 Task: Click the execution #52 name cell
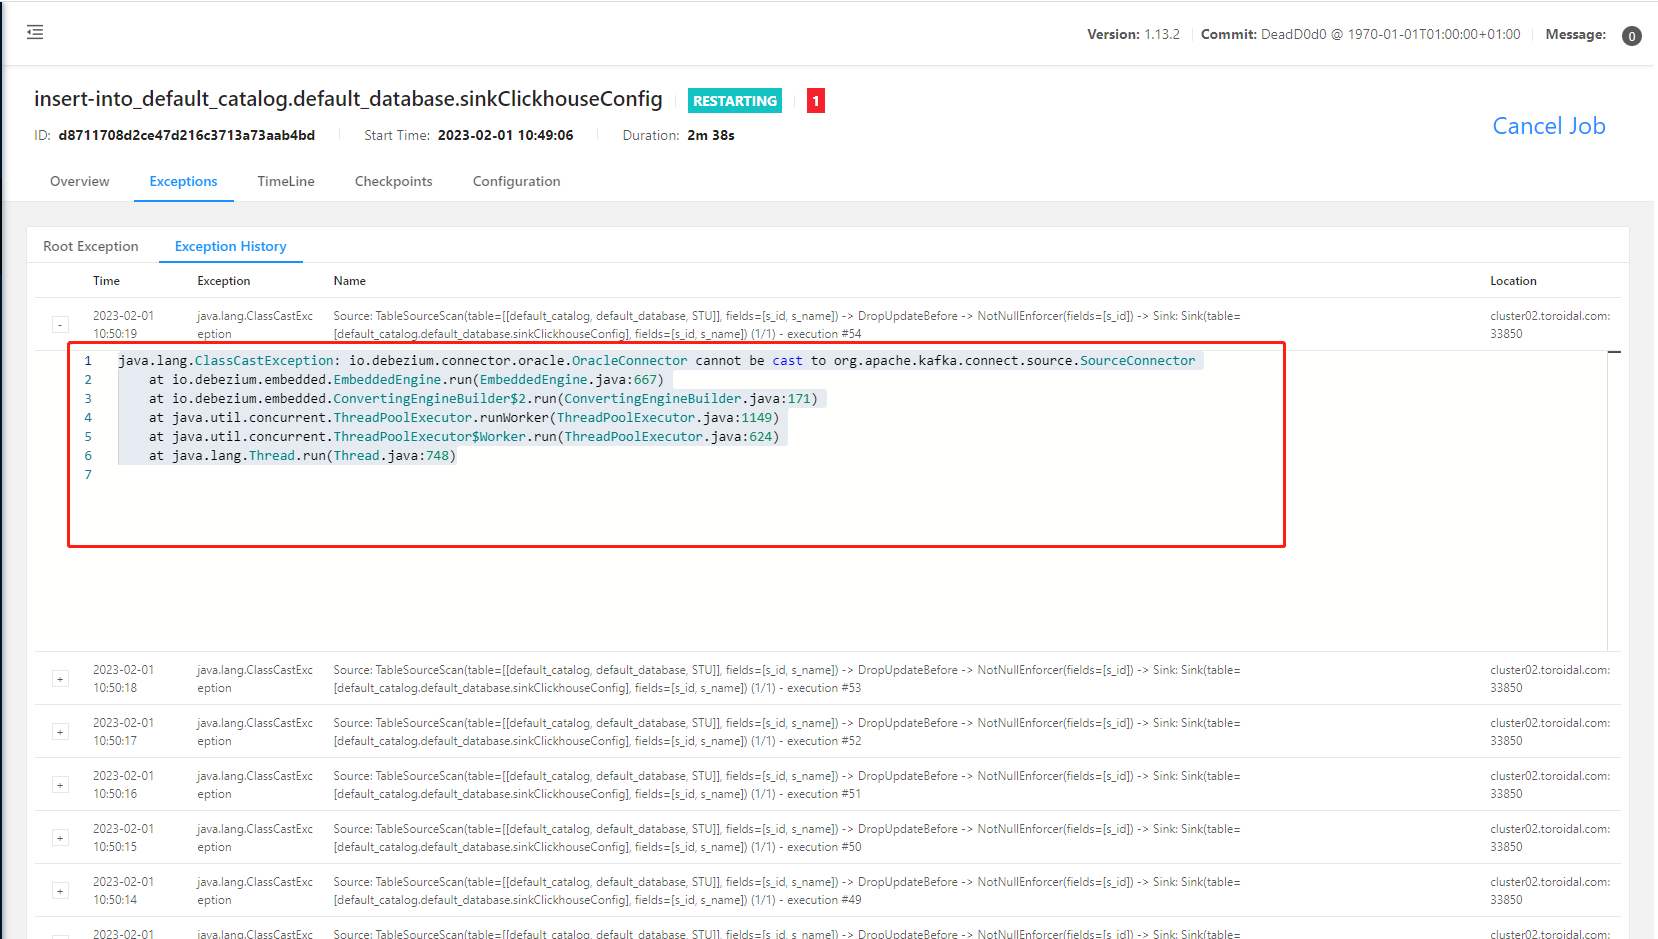[786, 732]
